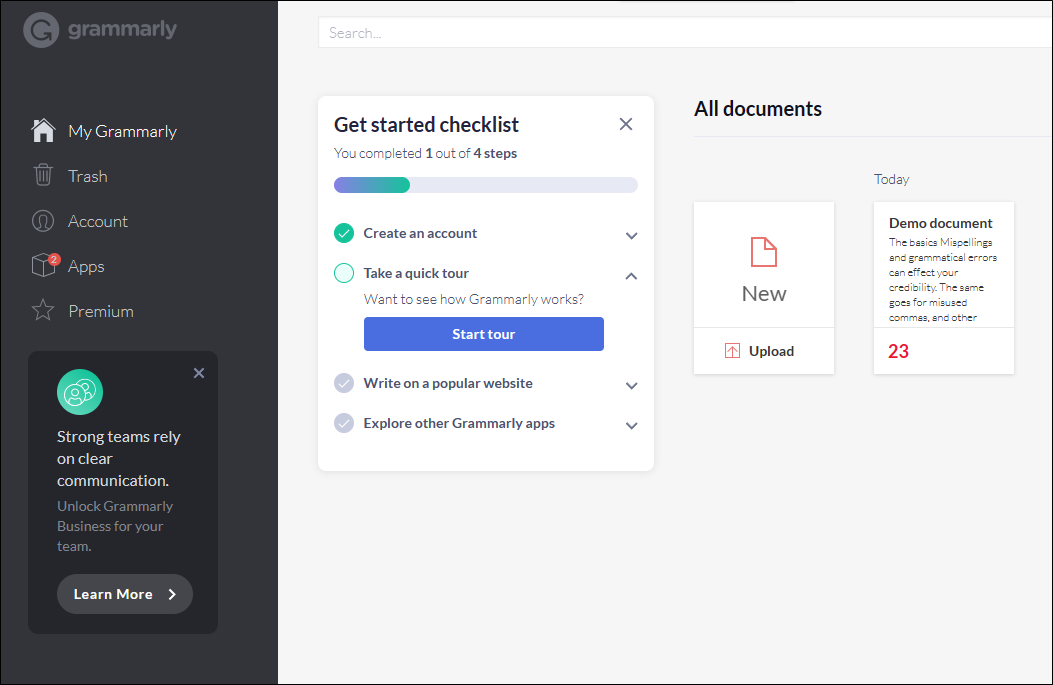Screen dimensions: 1053x685
Task: Click the Upload arrow icon
Action: pyautogui.click(x=732, y=351)
